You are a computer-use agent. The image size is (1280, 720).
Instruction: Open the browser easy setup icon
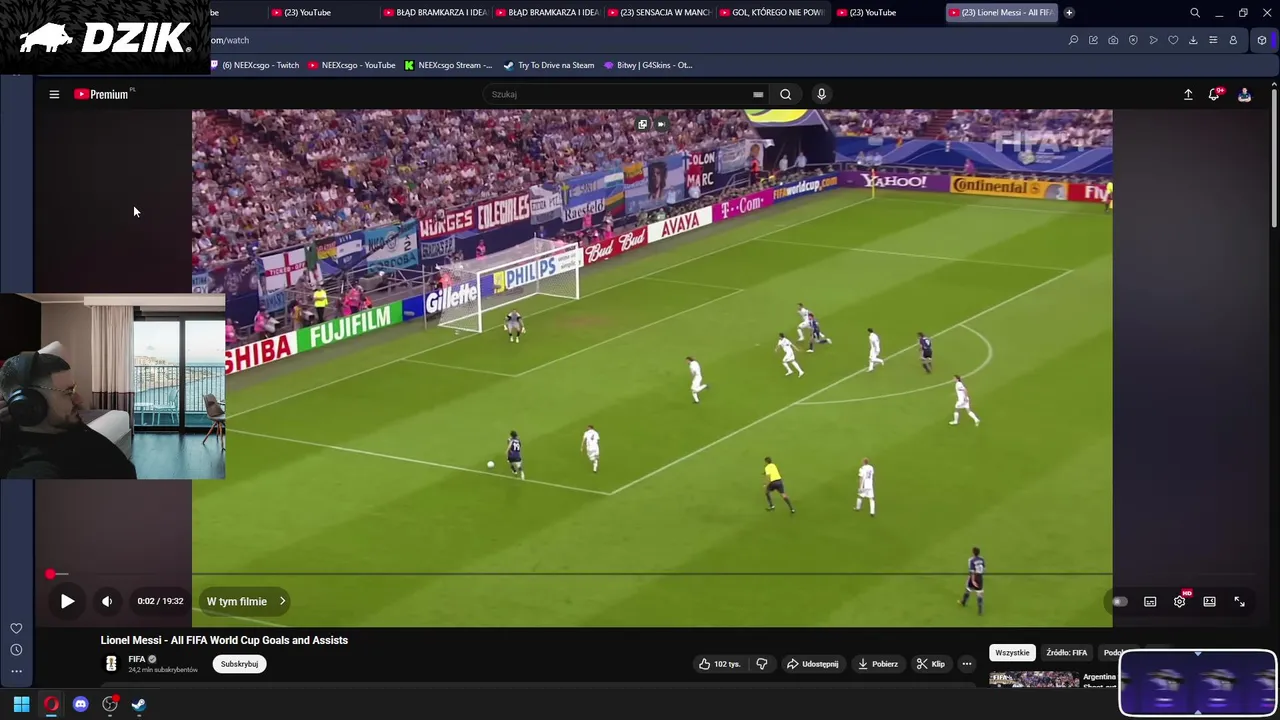tap(1213, 40)
